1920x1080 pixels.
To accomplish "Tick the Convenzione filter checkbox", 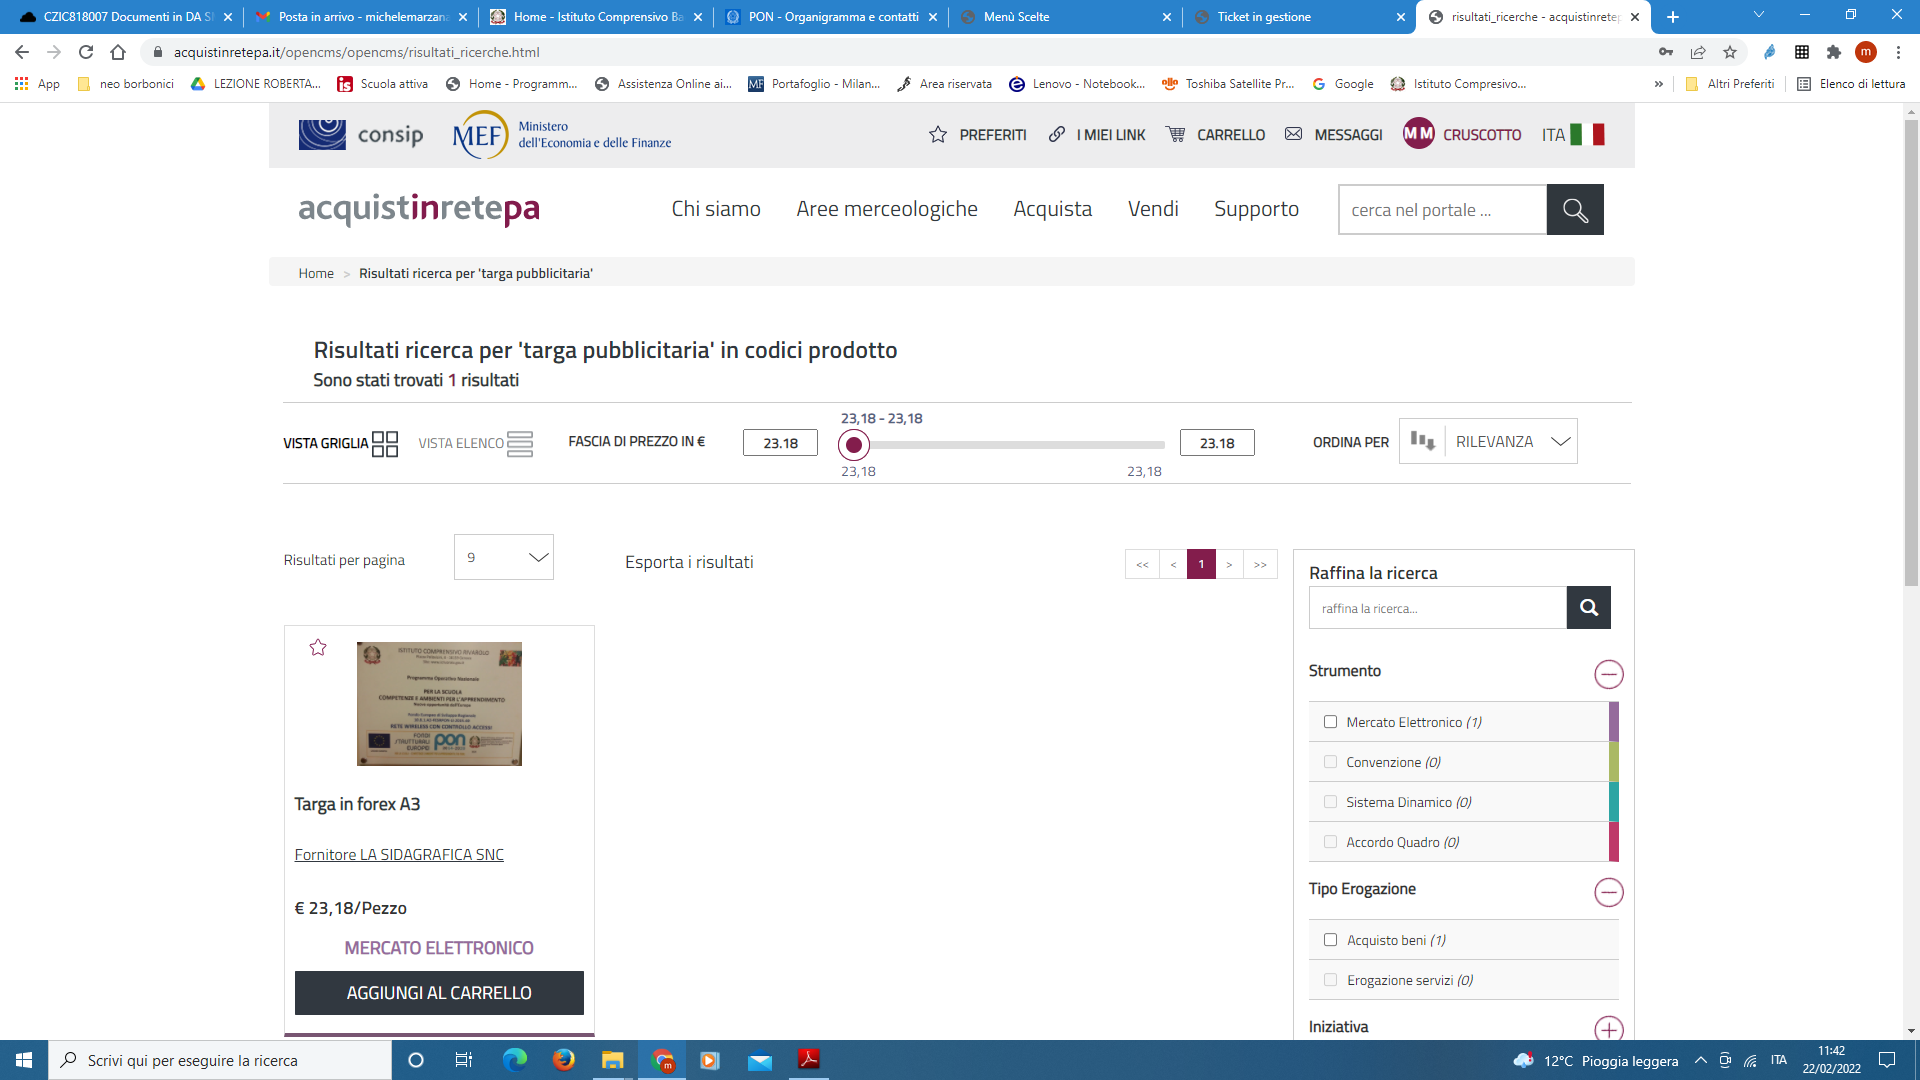I will click(1330, 762).
